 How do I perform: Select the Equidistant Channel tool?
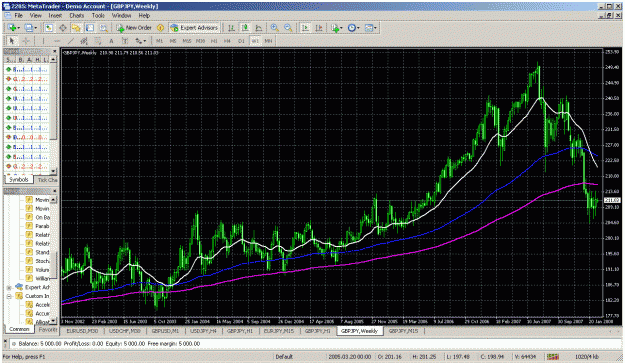(x=84, y=41)
